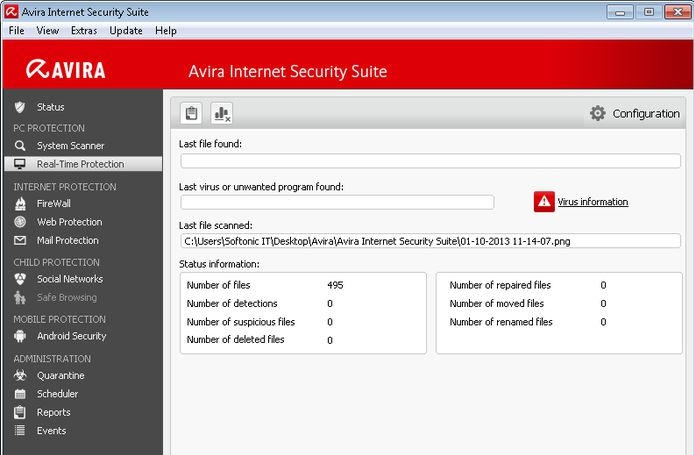Click the Number of deleted files label
Viewport: 694px width, 455px height.
tap(235, 339)
